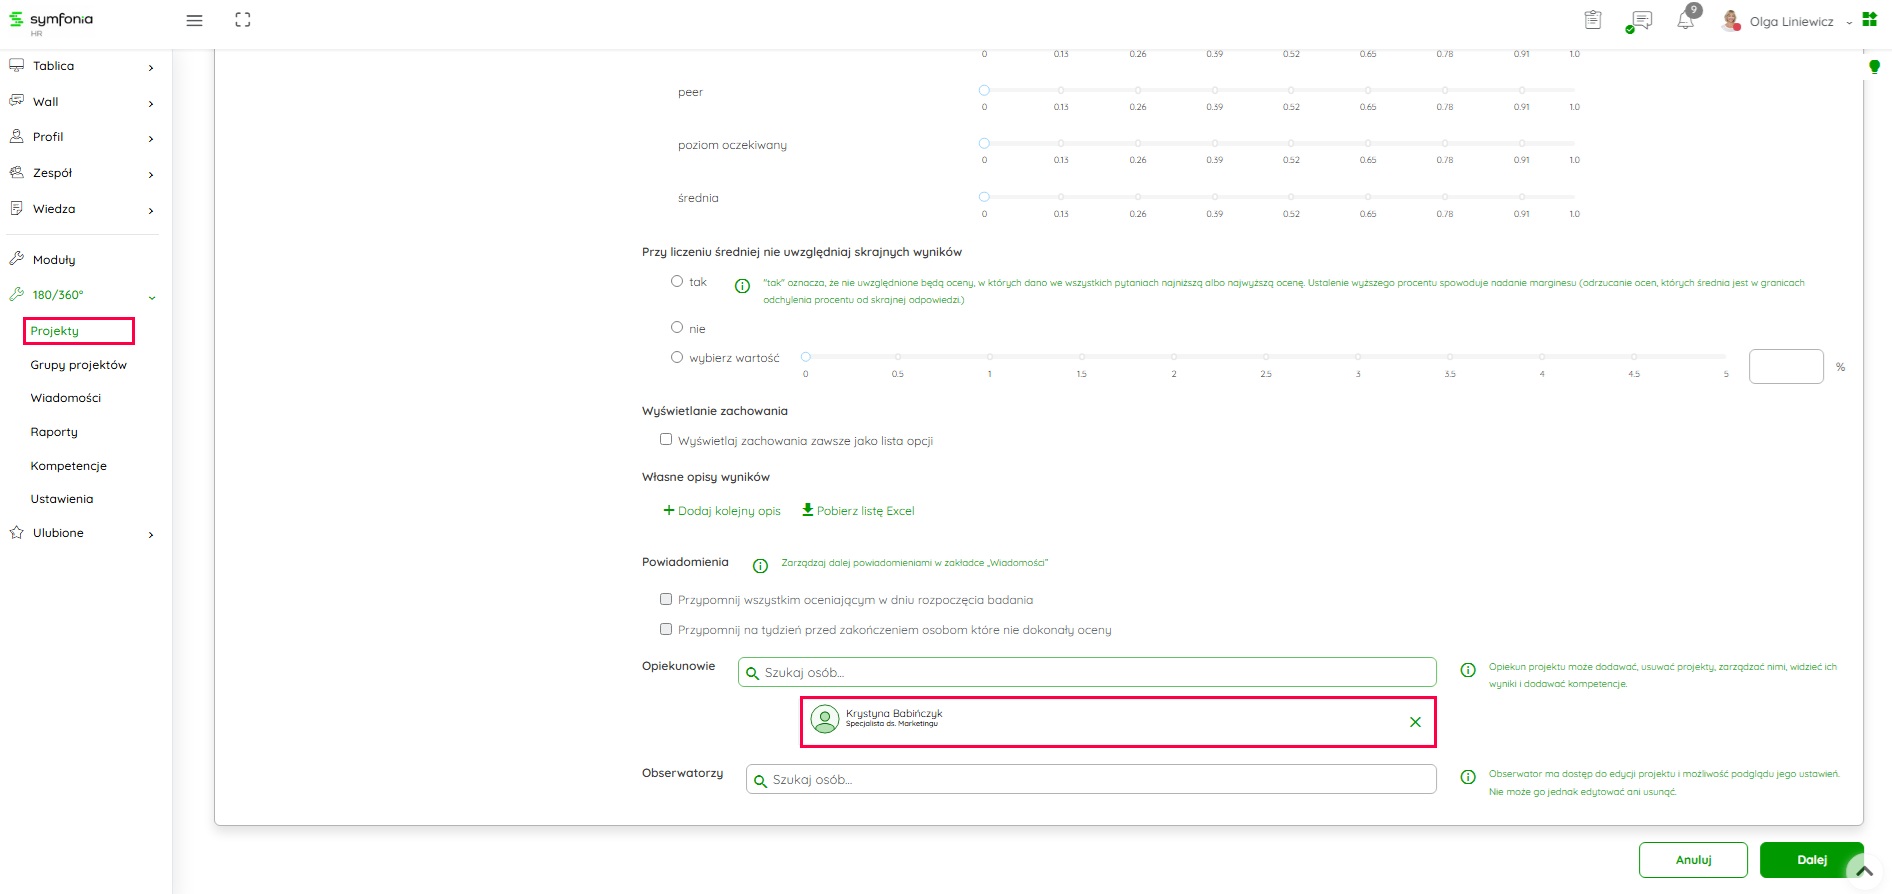Screen dimensions: 1892x894
Task: Select the 'tak' radio option
Action: 677,282
